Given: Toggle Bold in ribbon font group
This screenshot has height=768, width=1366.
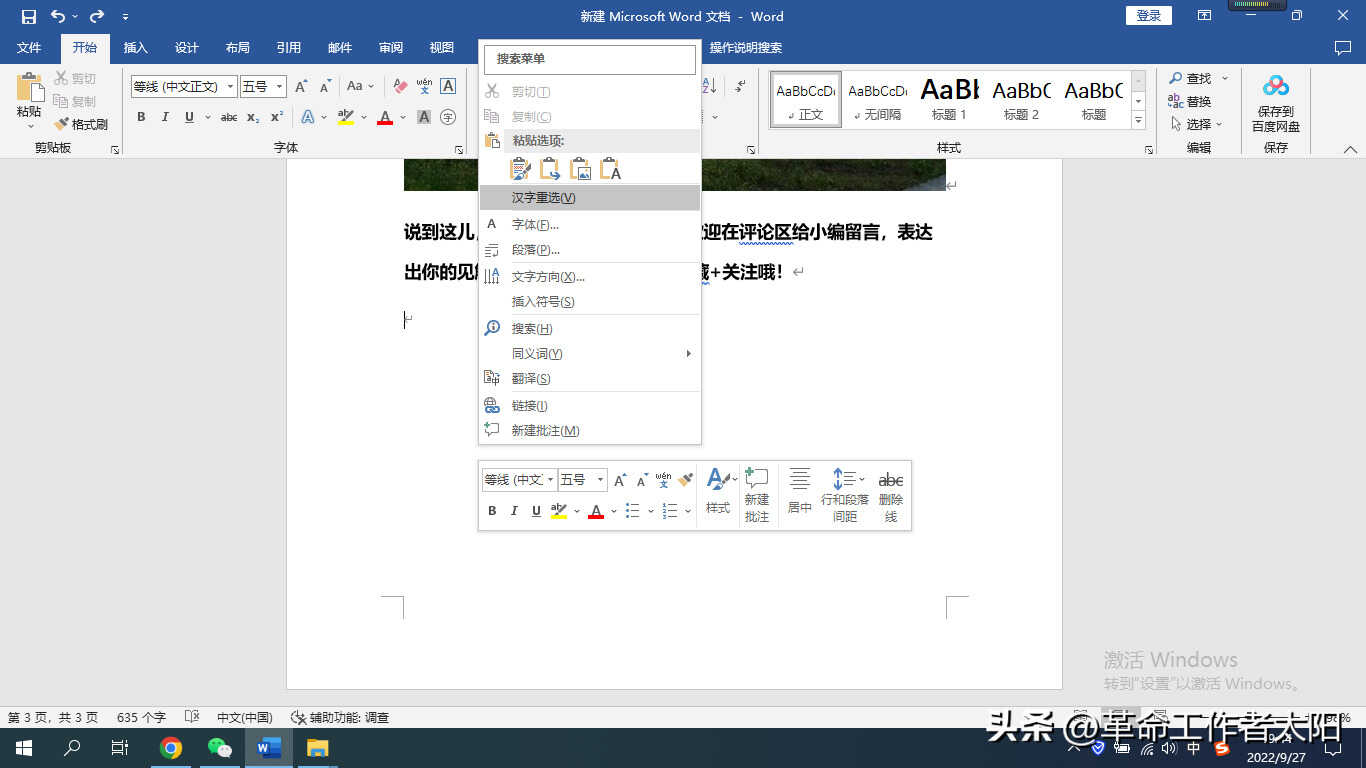Looking at the screenshot, I should (x=141, y=117).
